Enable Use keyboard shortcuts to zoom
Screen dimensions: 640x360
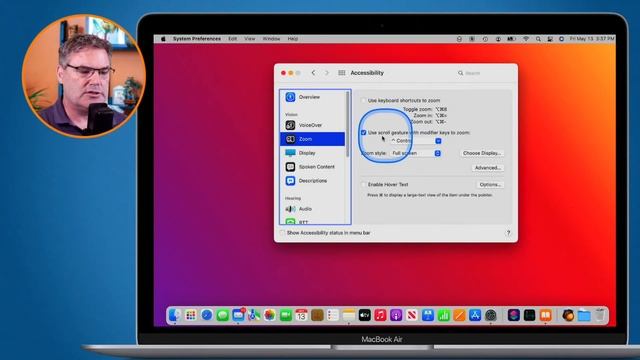[363, 100]
